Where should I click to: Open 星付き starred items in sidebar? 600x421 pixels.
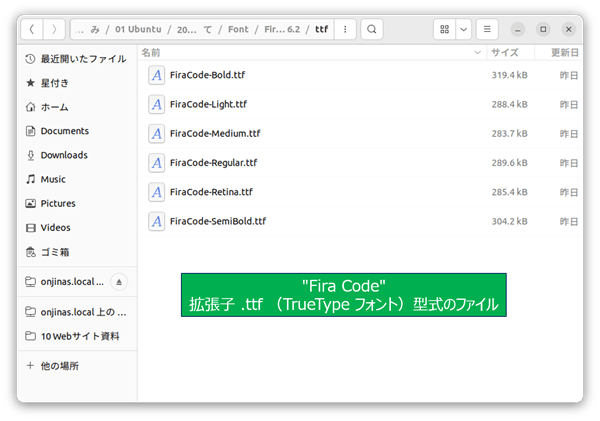click(x=77, y=83)
